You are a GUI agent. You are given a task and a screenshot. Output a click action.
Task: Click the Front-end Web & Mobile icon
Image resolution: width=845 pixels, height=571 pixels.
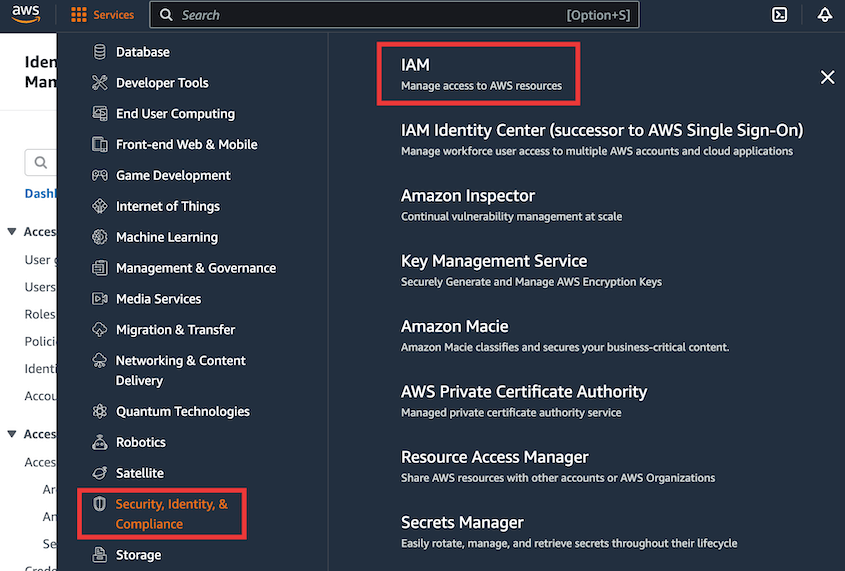pyautogui.click(x=100, y=144)
